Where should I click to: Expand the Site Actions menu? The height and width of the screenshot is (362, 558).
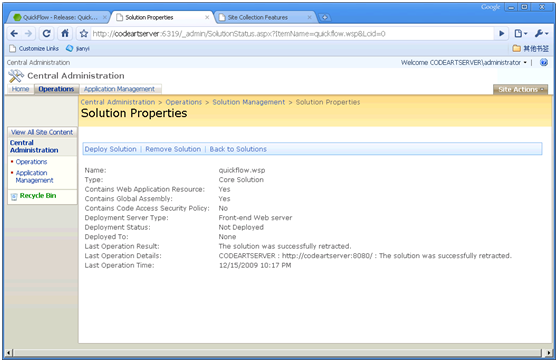click(x=520, y=89)
